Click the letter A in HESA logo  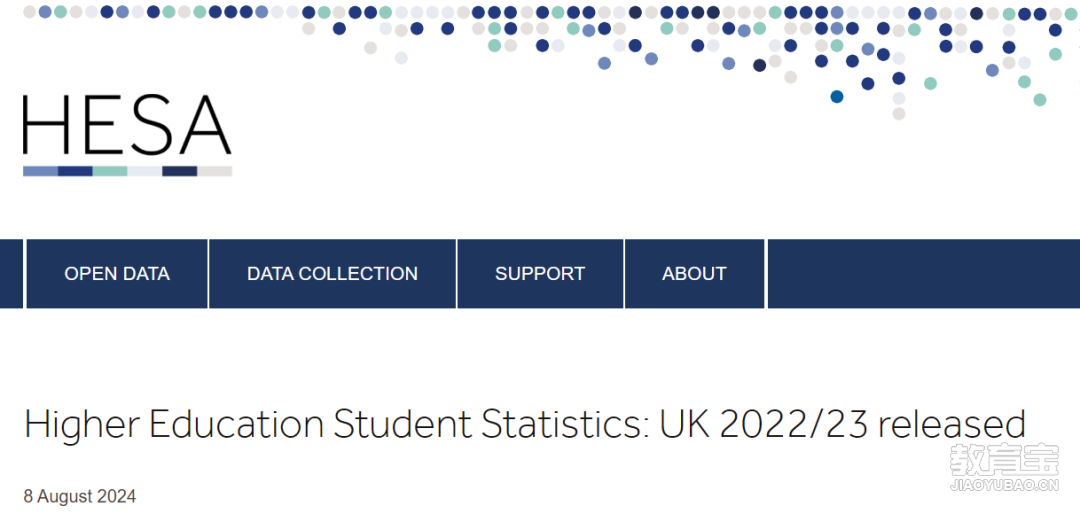202,125
